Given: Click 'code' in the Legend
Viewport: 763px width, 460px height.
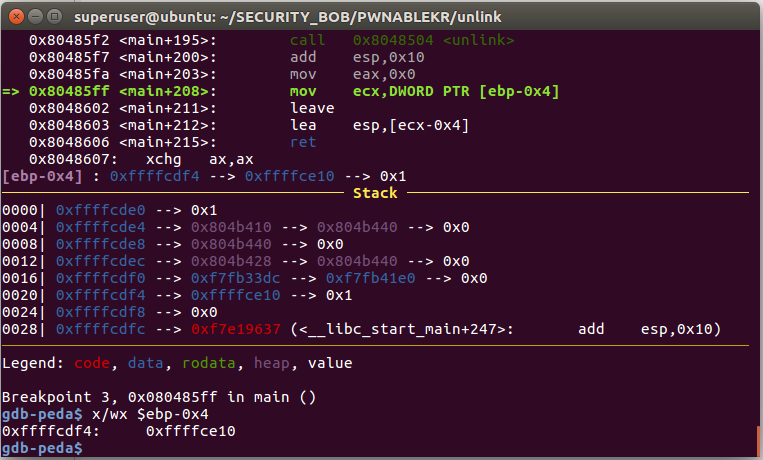Looking at the screenshot, I should point(91,363).
